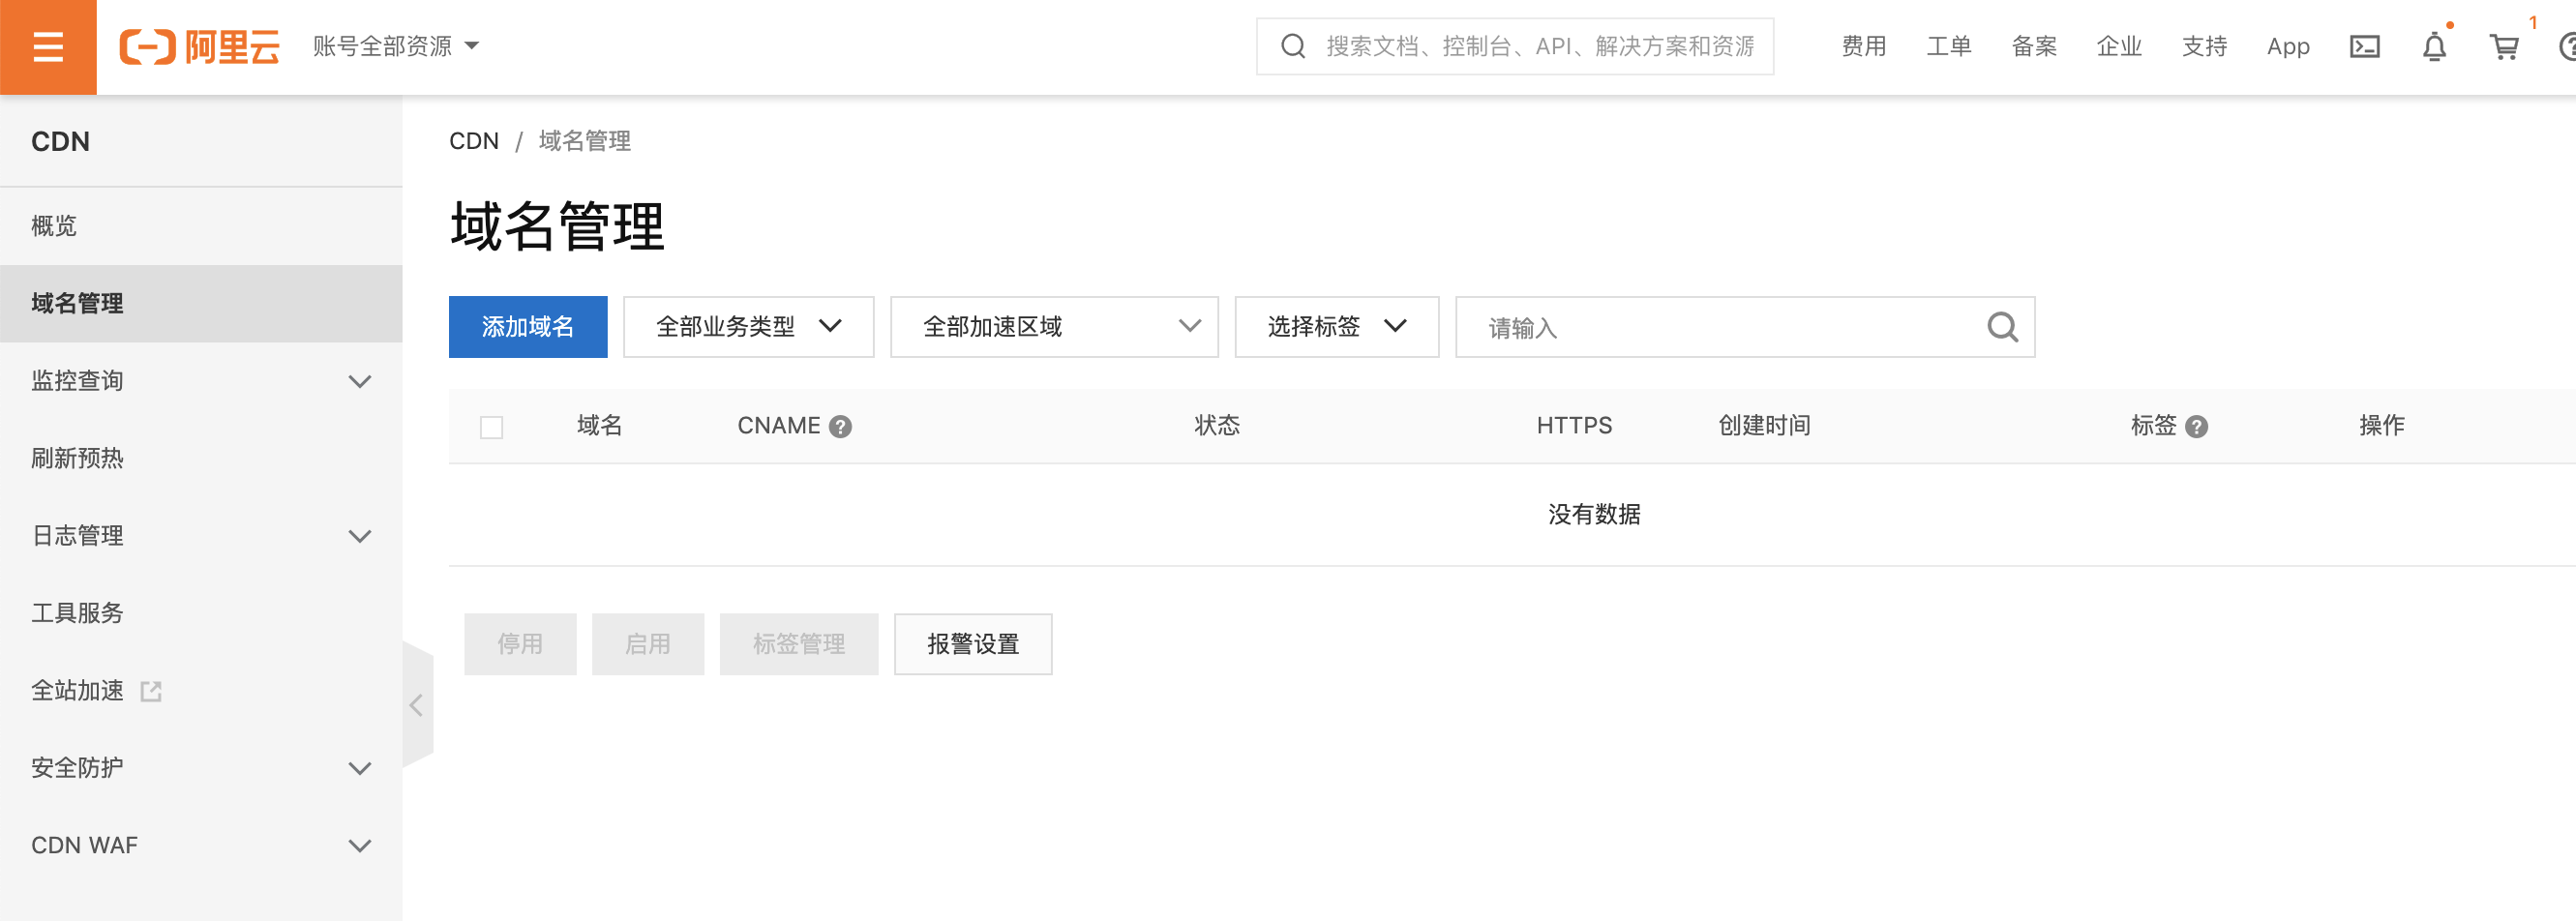Open the shopping cart

point(2503,47)
